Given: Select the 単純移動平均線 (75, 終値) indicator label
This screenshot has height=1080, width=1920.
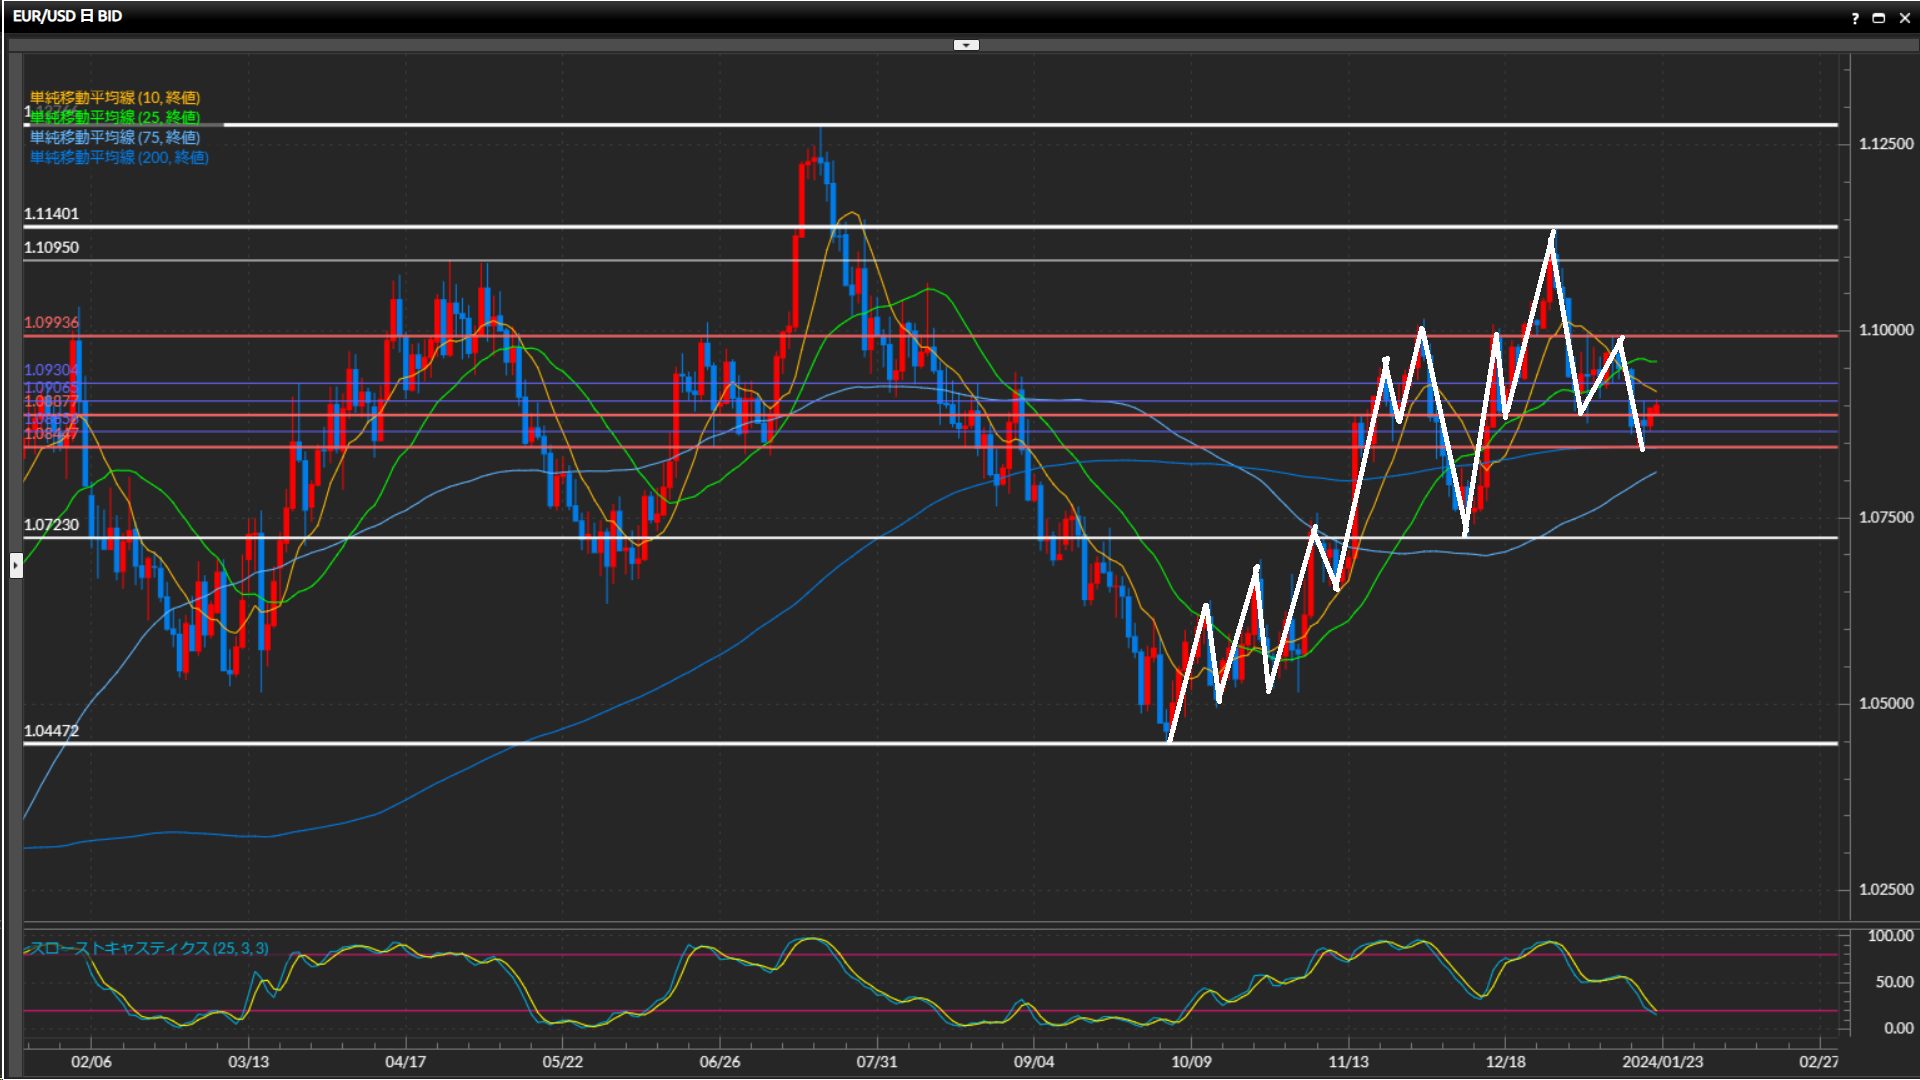Looking at the screenshot, I should 115,137.
